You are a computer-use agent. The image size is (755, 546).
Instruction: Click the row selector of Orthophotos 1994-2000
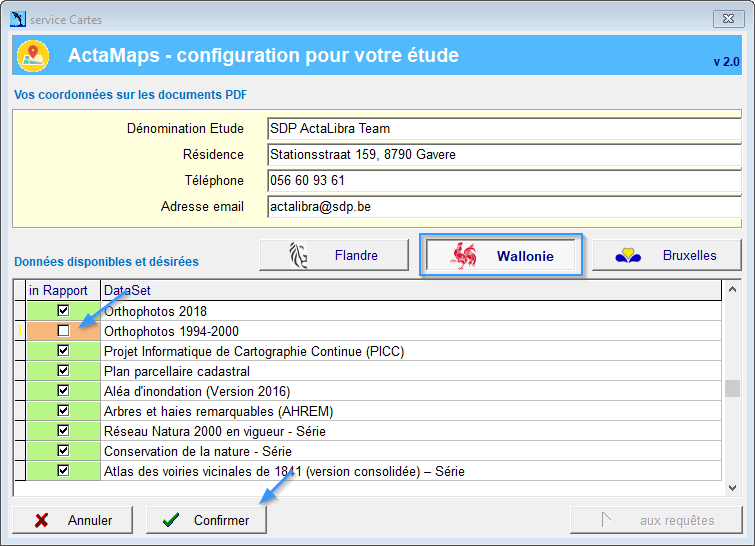[20, 331]
